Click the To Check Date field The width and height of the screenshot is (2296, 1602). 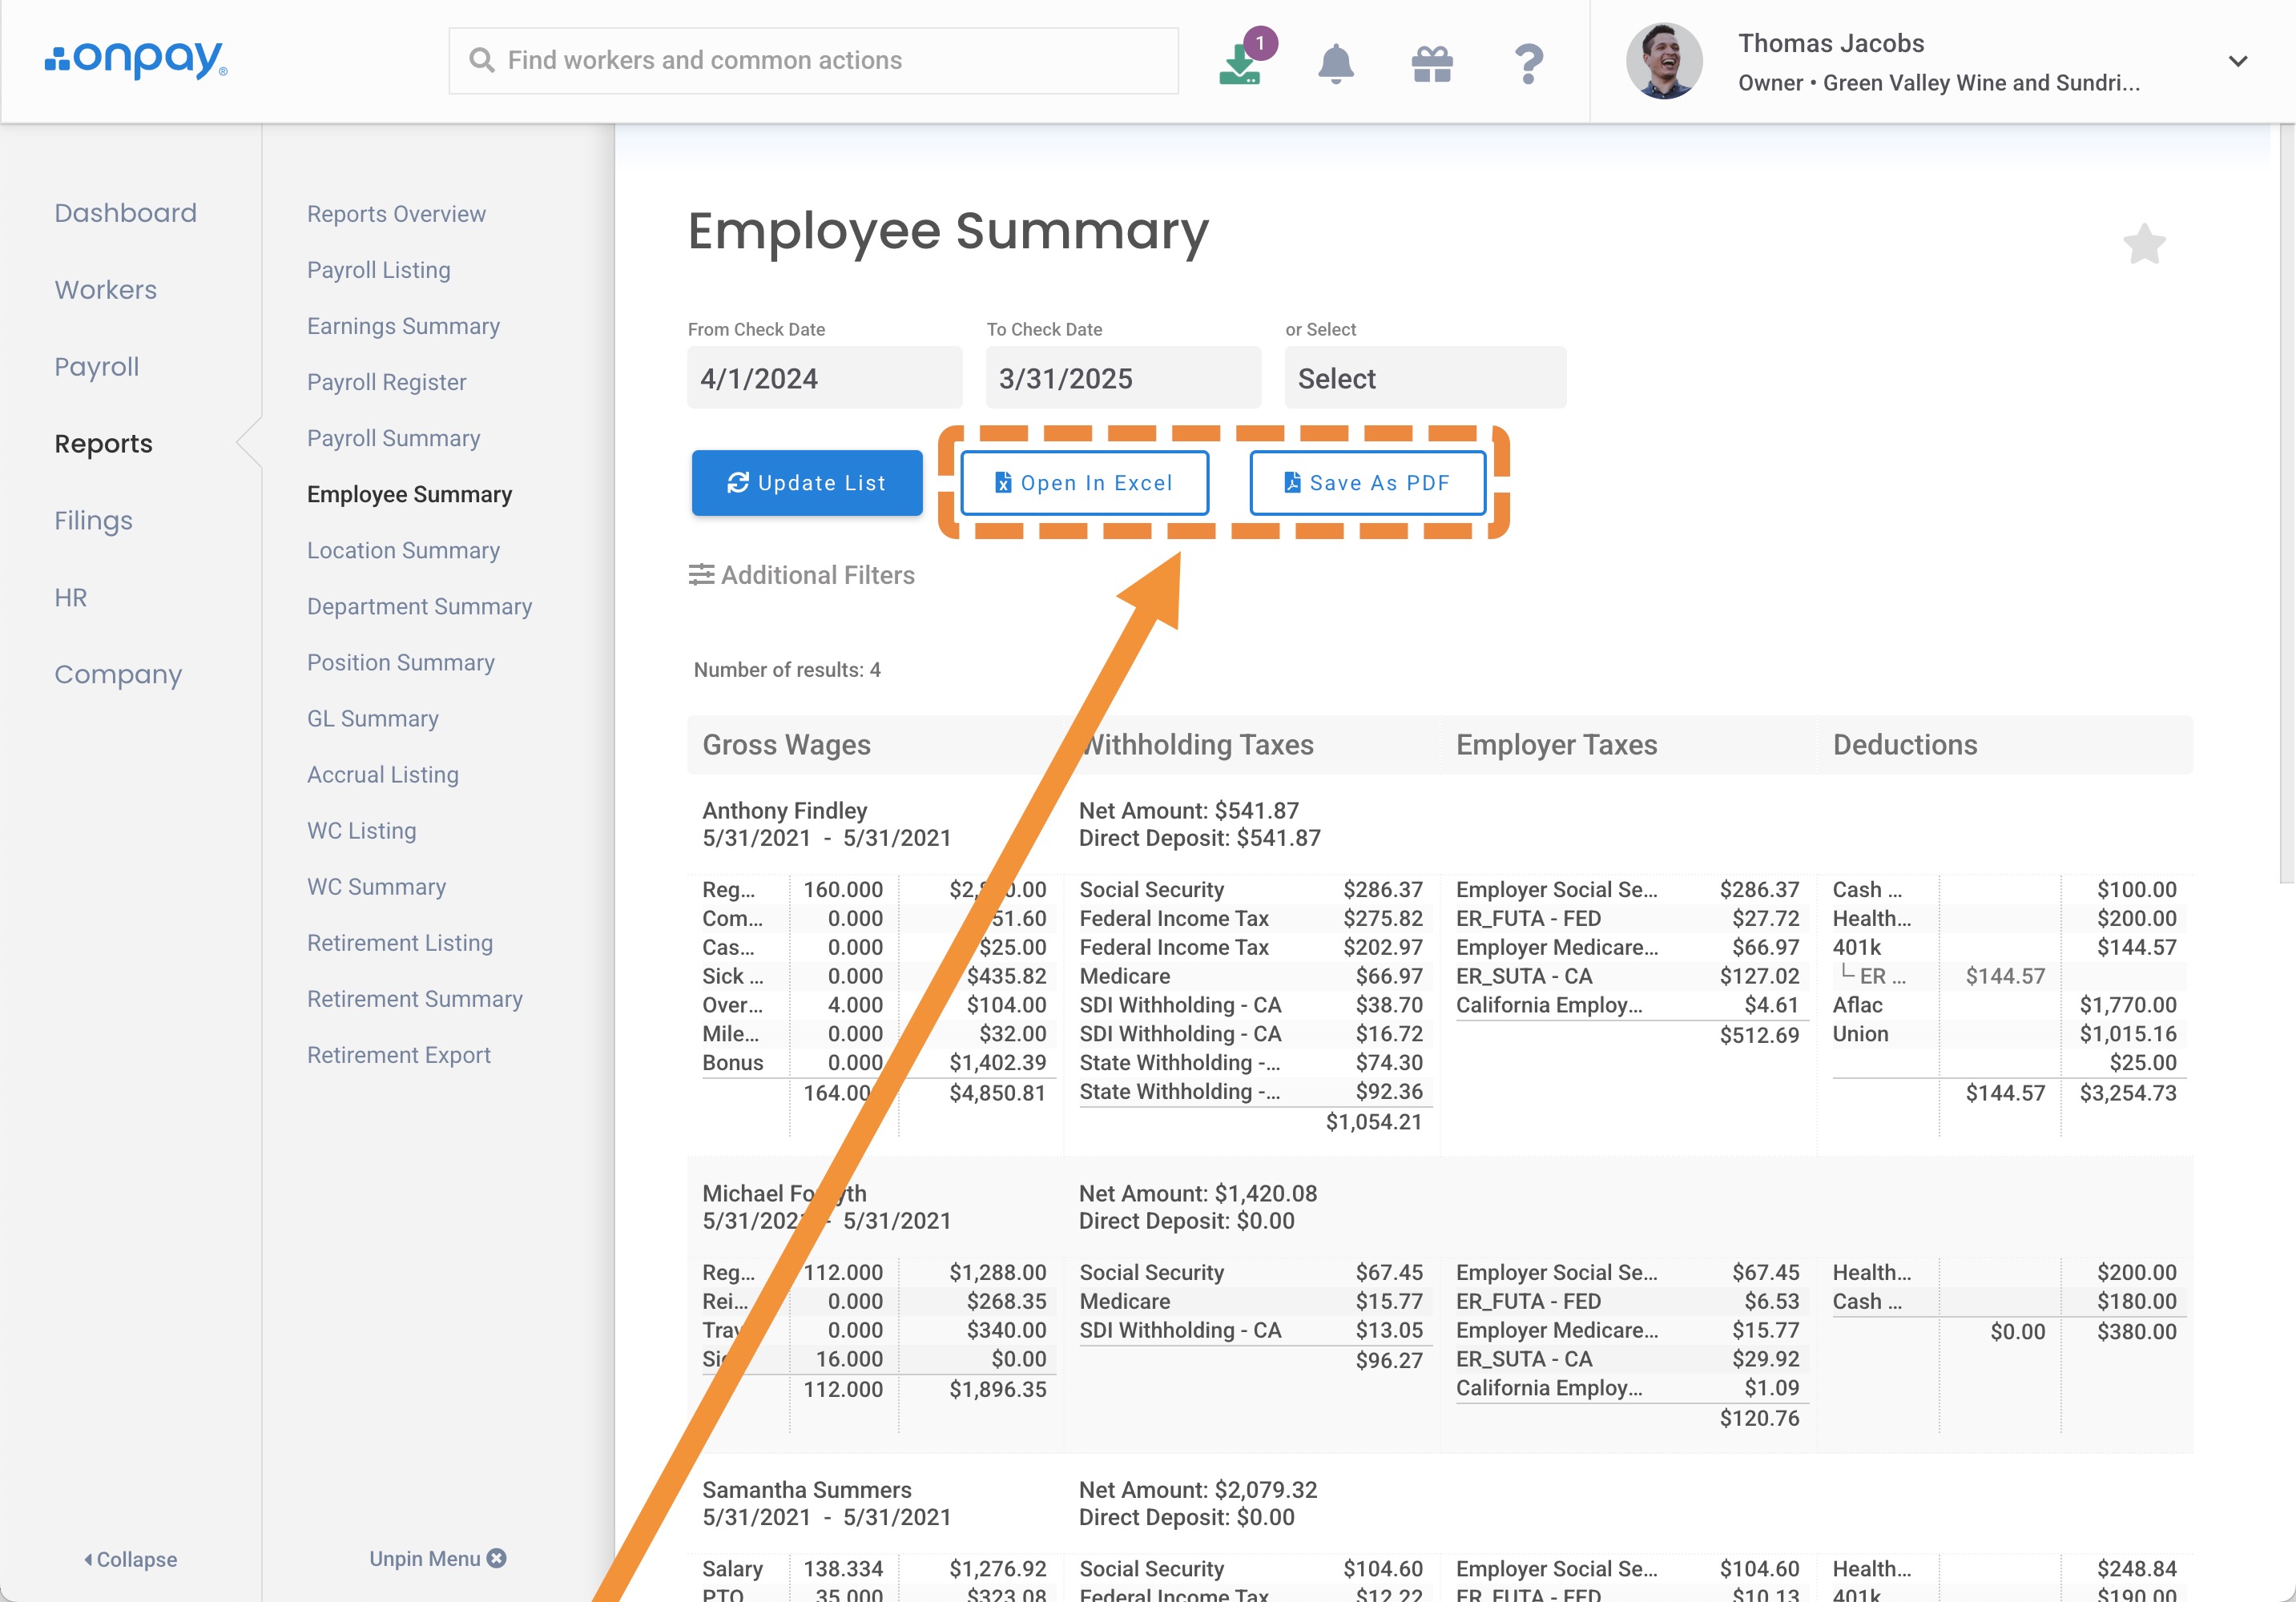tap(1123, 378)
